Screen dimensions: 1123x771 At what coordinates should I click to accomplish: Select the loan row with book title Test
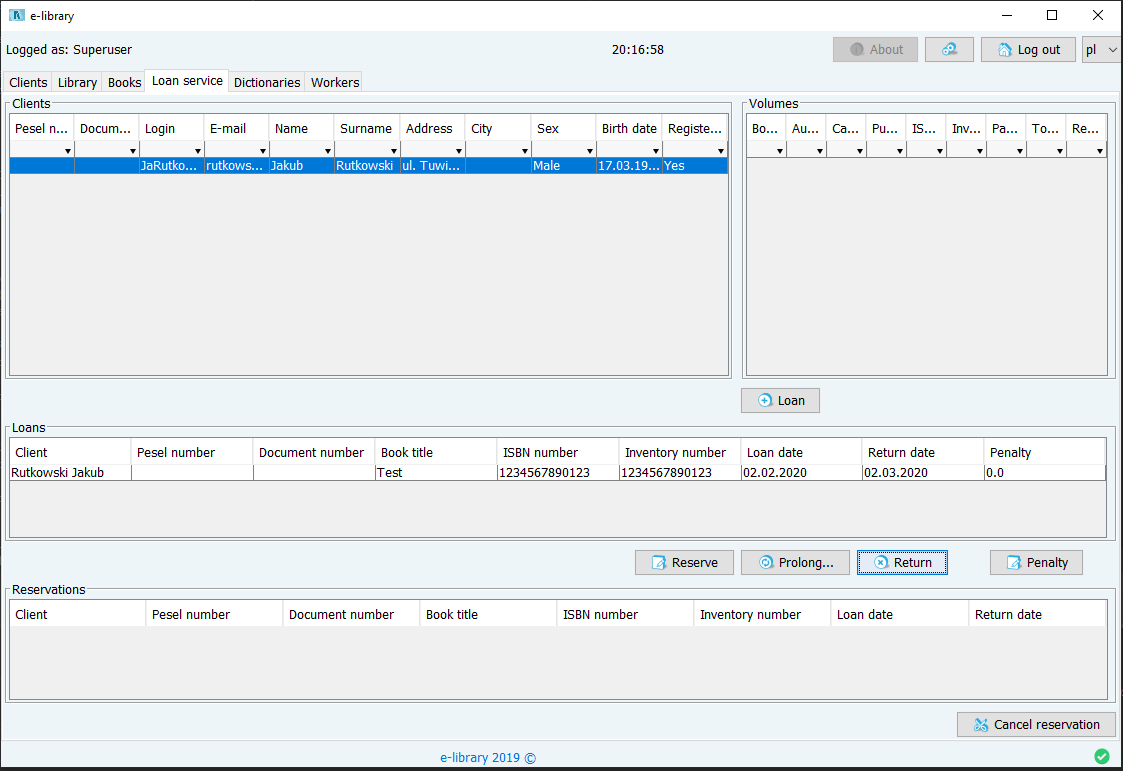[400, 472]
